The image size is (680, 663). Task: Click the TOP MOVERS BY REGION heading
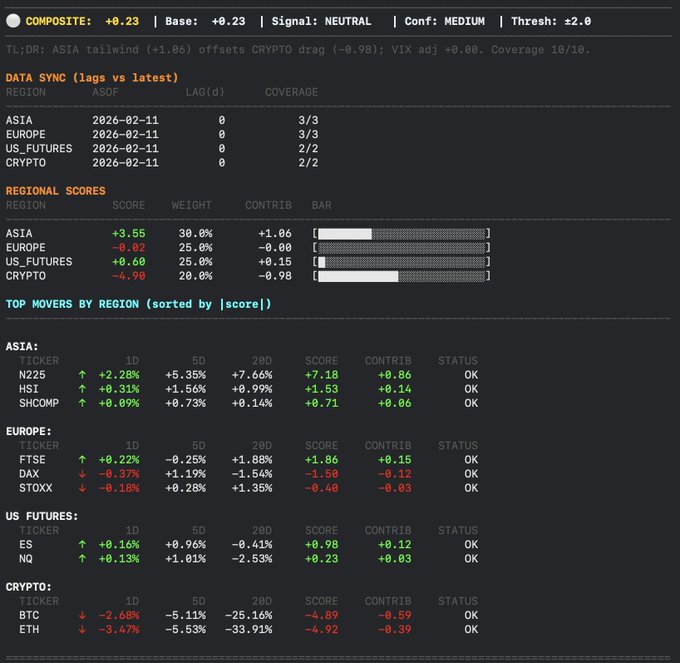click(x=139, y=303)
